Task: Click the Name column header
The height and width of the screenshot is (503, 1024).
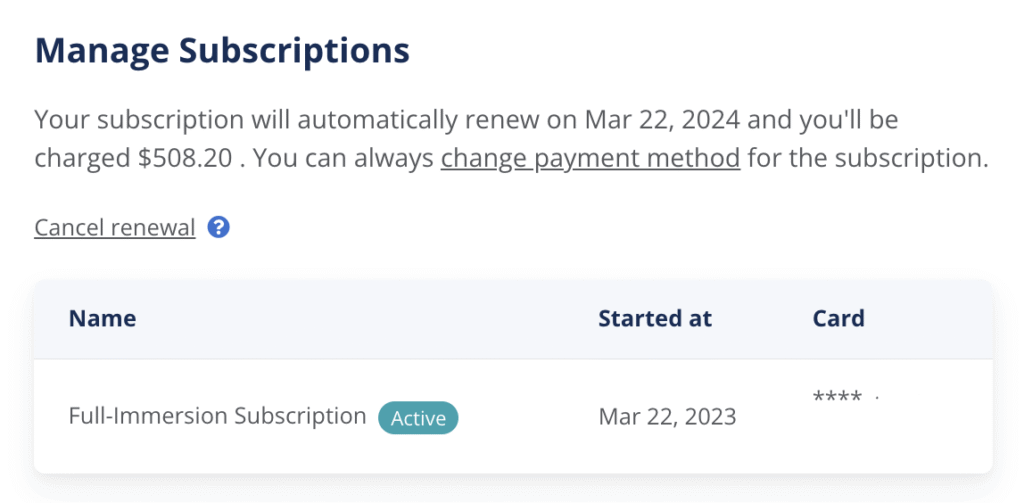Action: click(103, 318)
